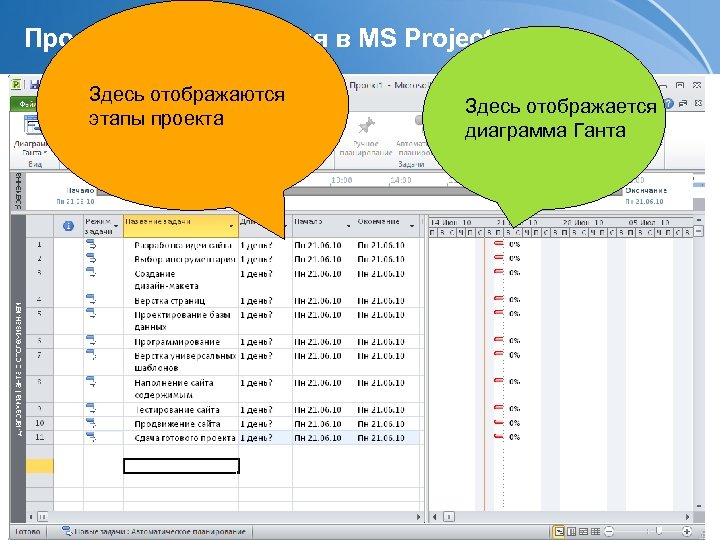This screenshot has height=540, width=720.
Task: Open Окончание column filter dropdown
Action: (x=412, y=226)
